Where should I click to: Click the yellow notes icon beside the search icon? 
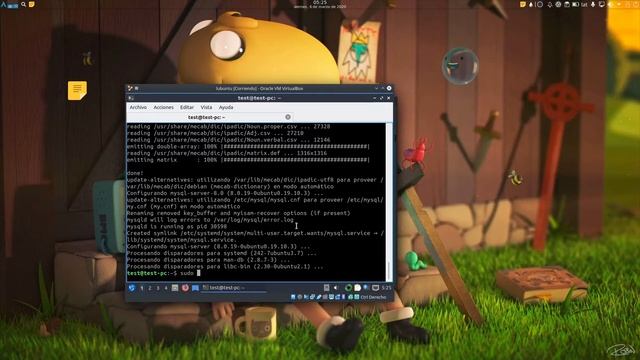tap(31, 4)
